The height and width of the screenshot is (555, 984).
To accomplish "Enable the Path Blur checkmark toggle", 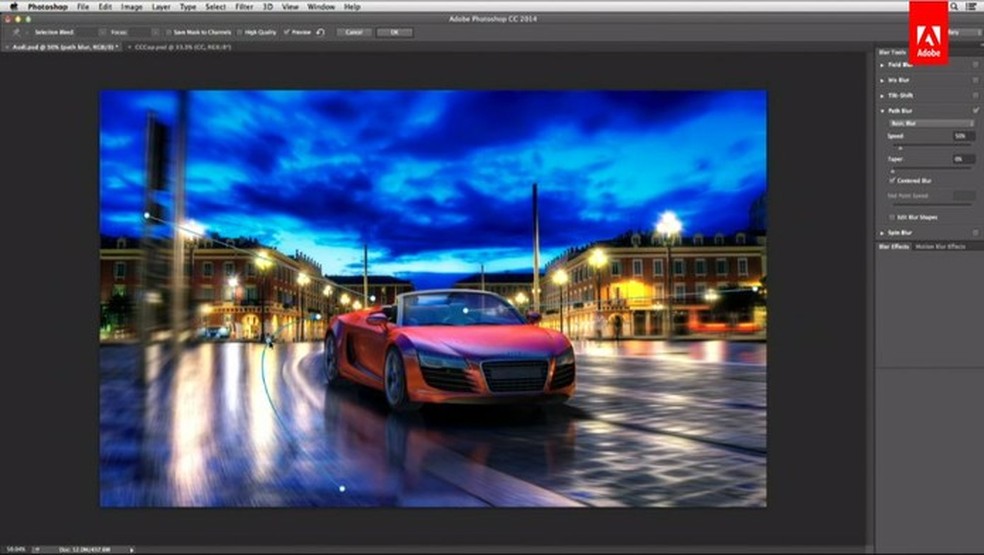I will [x=975, y=110].
